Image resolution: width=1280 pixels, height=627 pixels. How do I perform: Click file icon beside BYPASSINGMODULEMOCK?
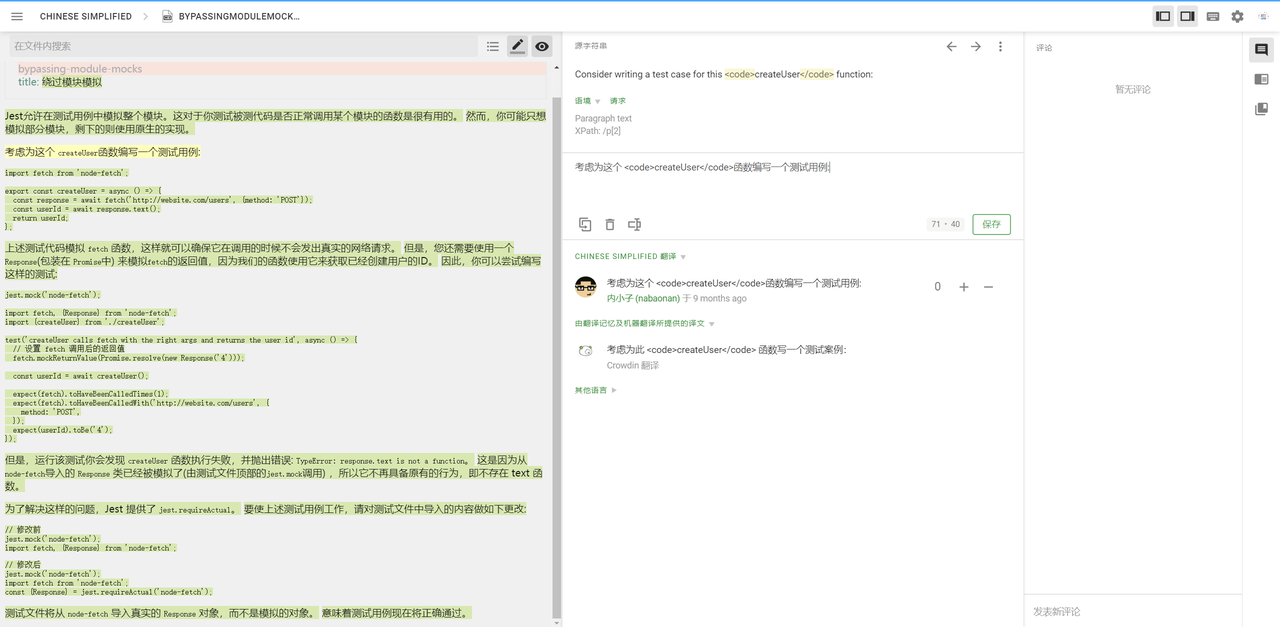(167, 16)
